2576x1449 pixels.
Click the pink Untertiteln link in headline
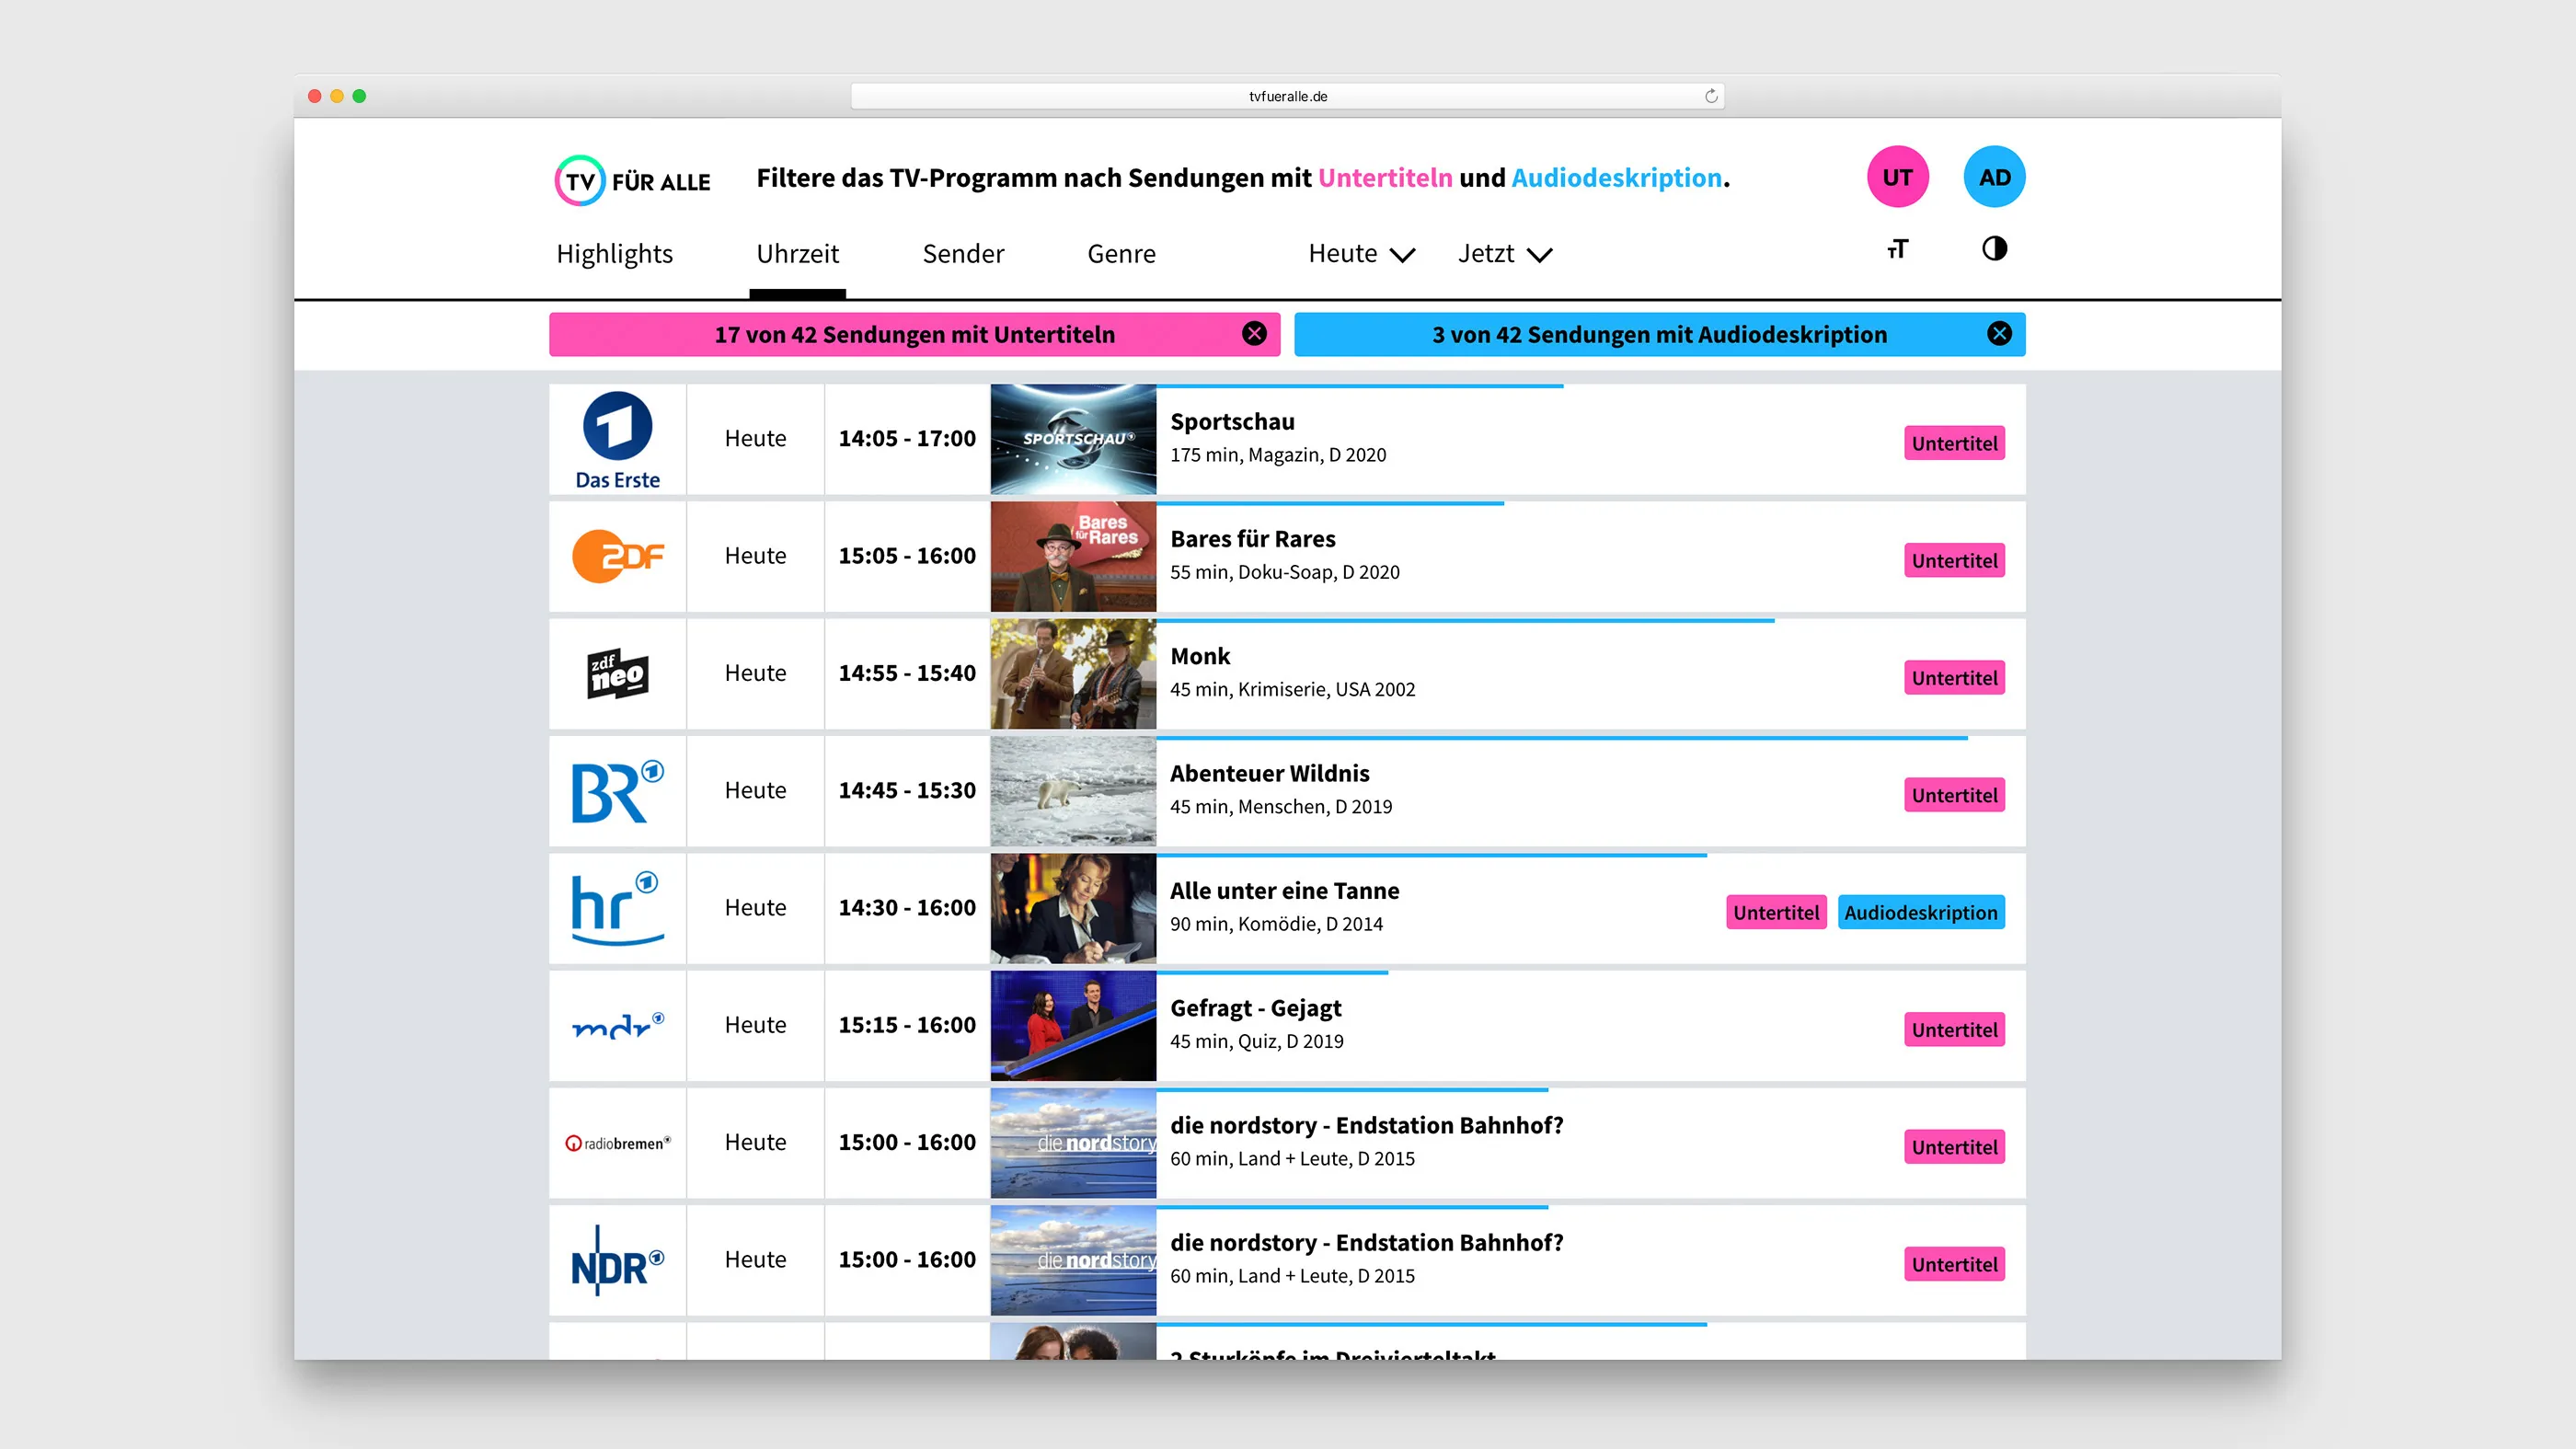pyautogui.click(x=1385, y=178)
